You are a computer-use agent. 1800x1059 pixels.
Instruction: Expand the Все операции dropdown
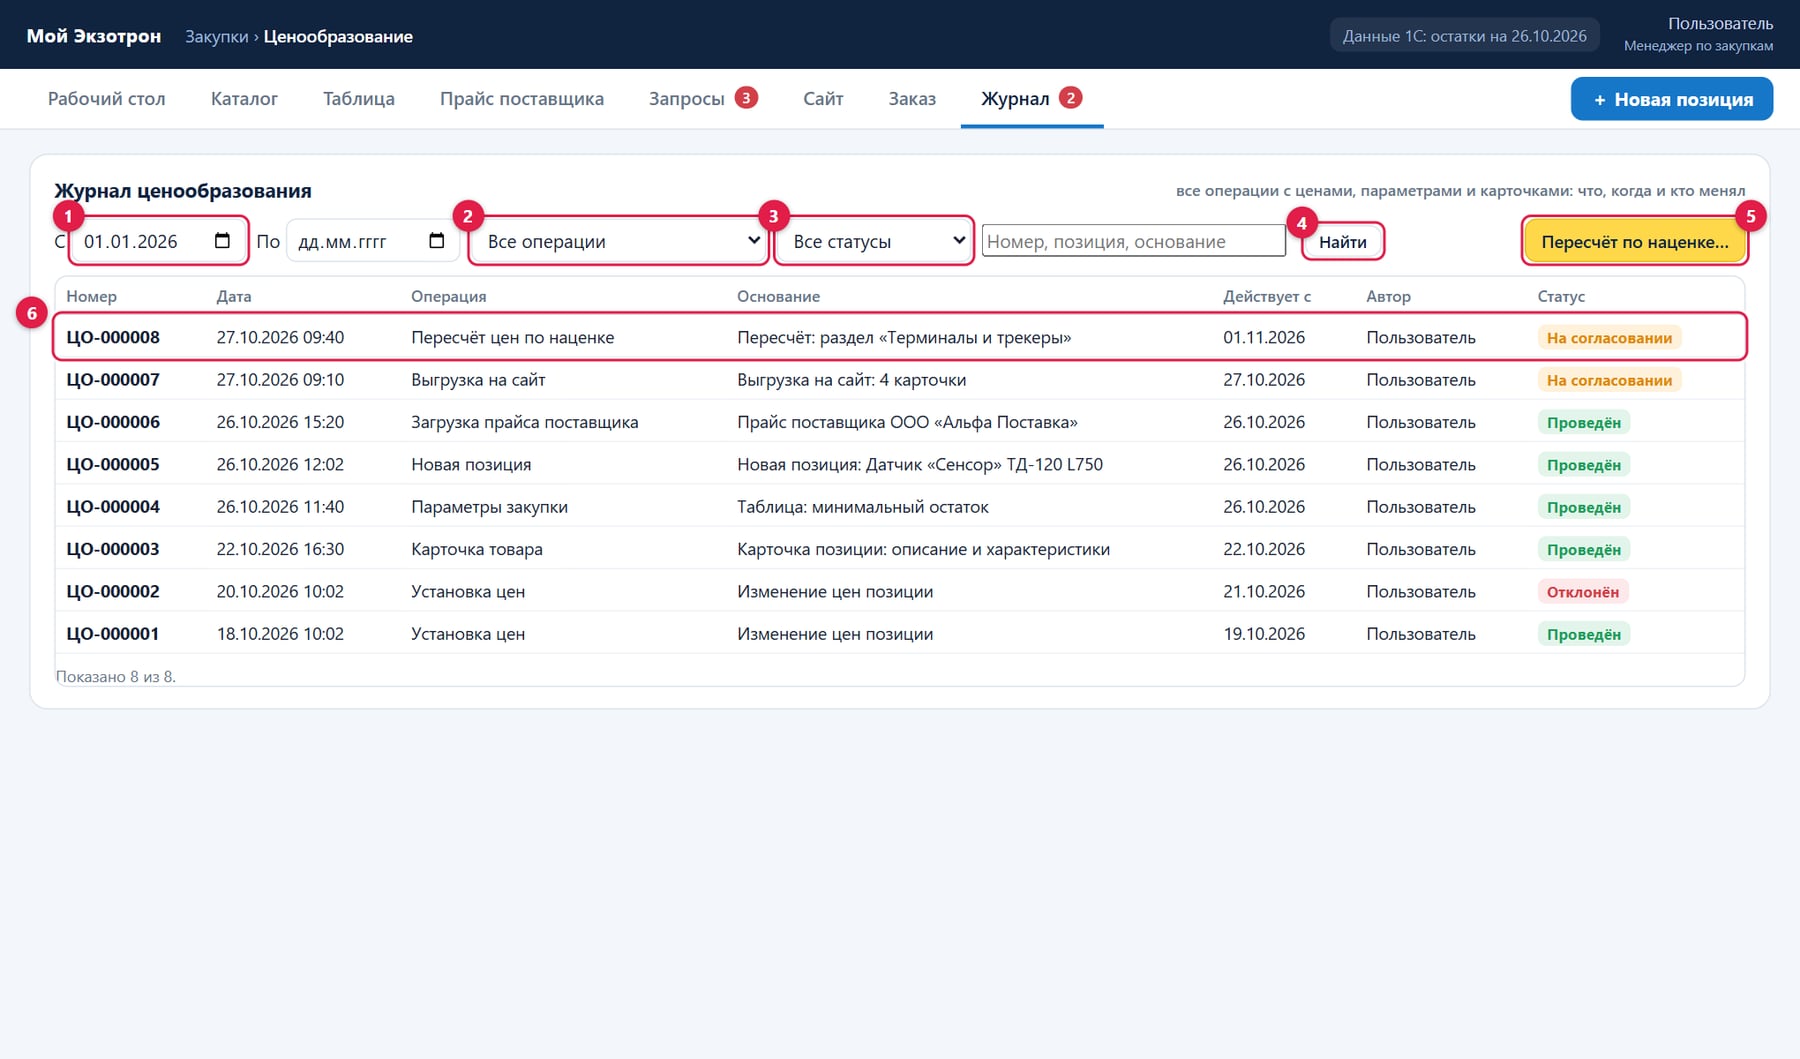pyautogui.click(x=619, y=241)
